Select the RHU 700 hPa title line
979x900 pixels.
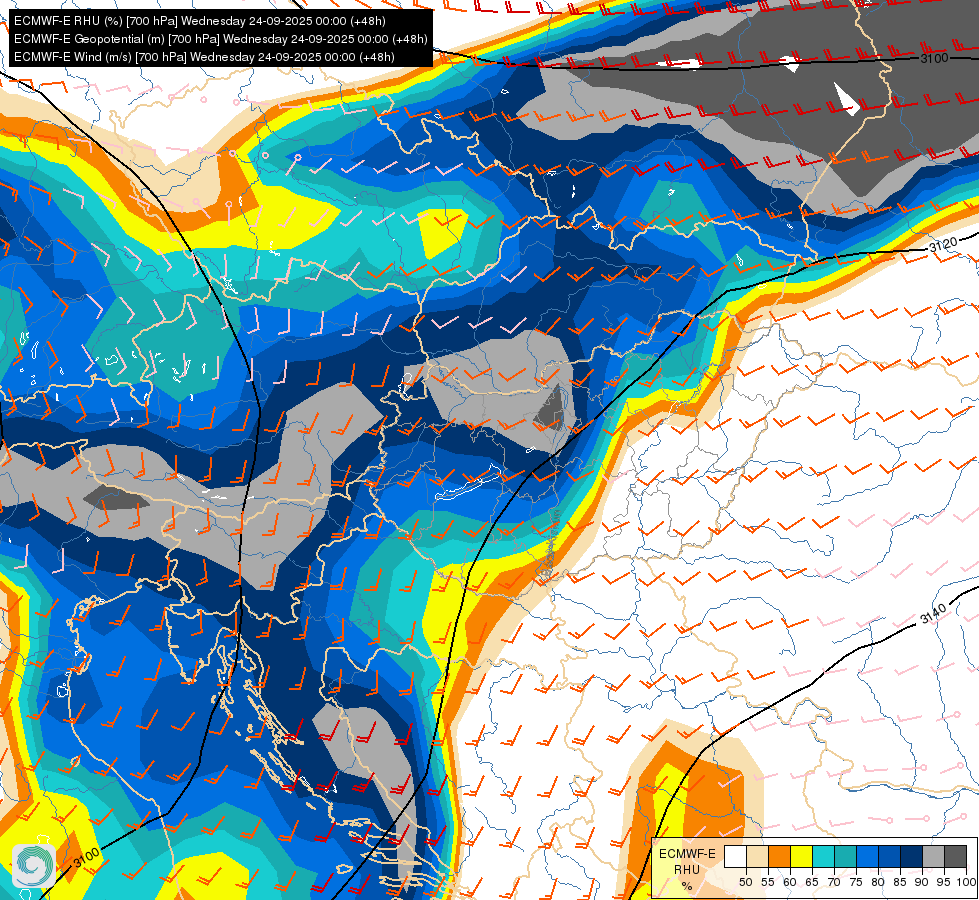(199, 21)
